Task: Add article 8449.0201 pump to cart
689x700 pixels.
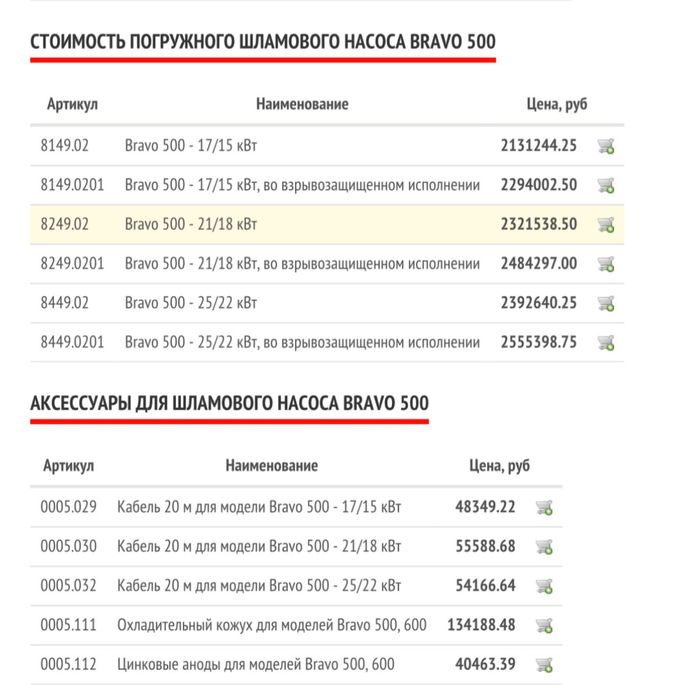Action: pyautogui.click(x=606, y=342)
